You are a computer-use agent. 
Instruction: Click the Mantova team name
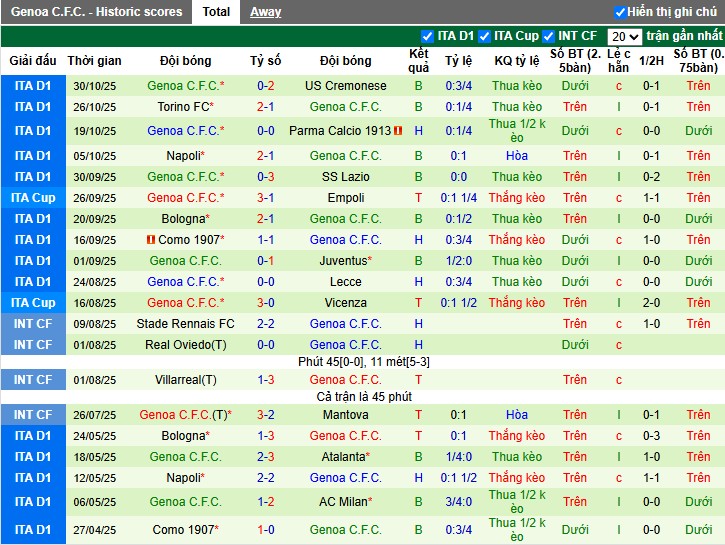point(345,415)
